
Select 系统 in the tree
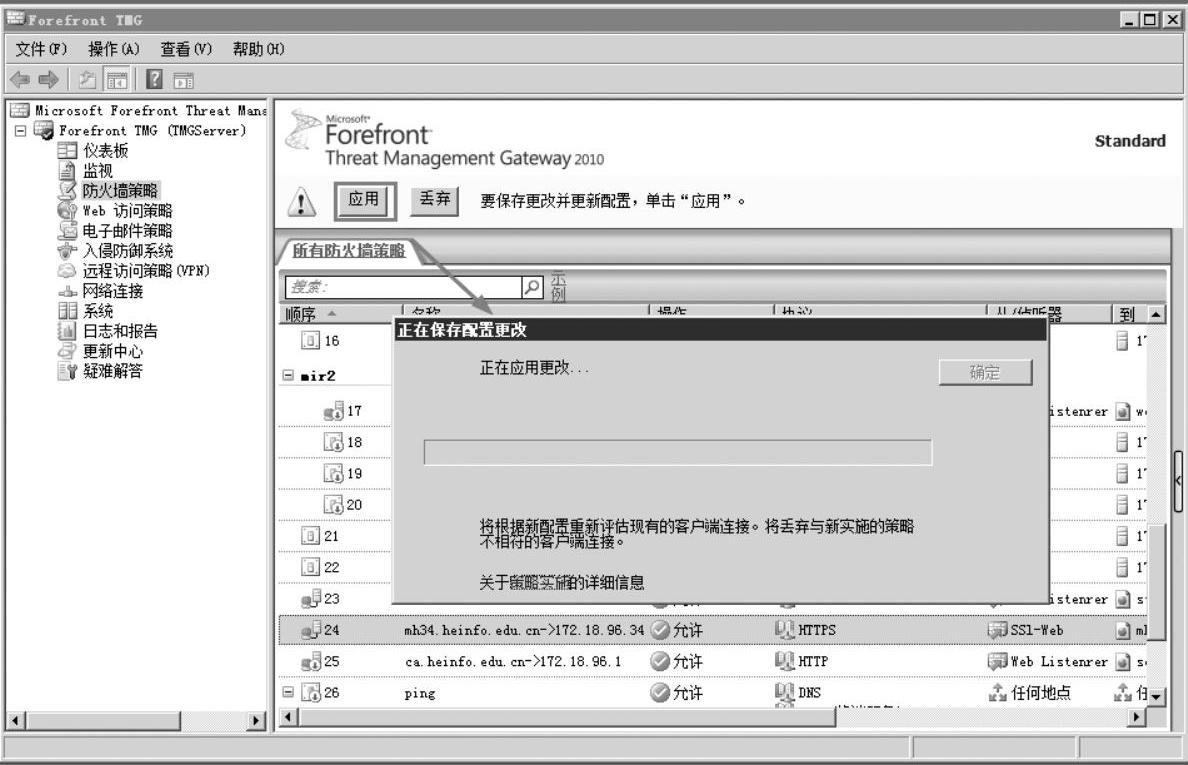click(98, 311)
